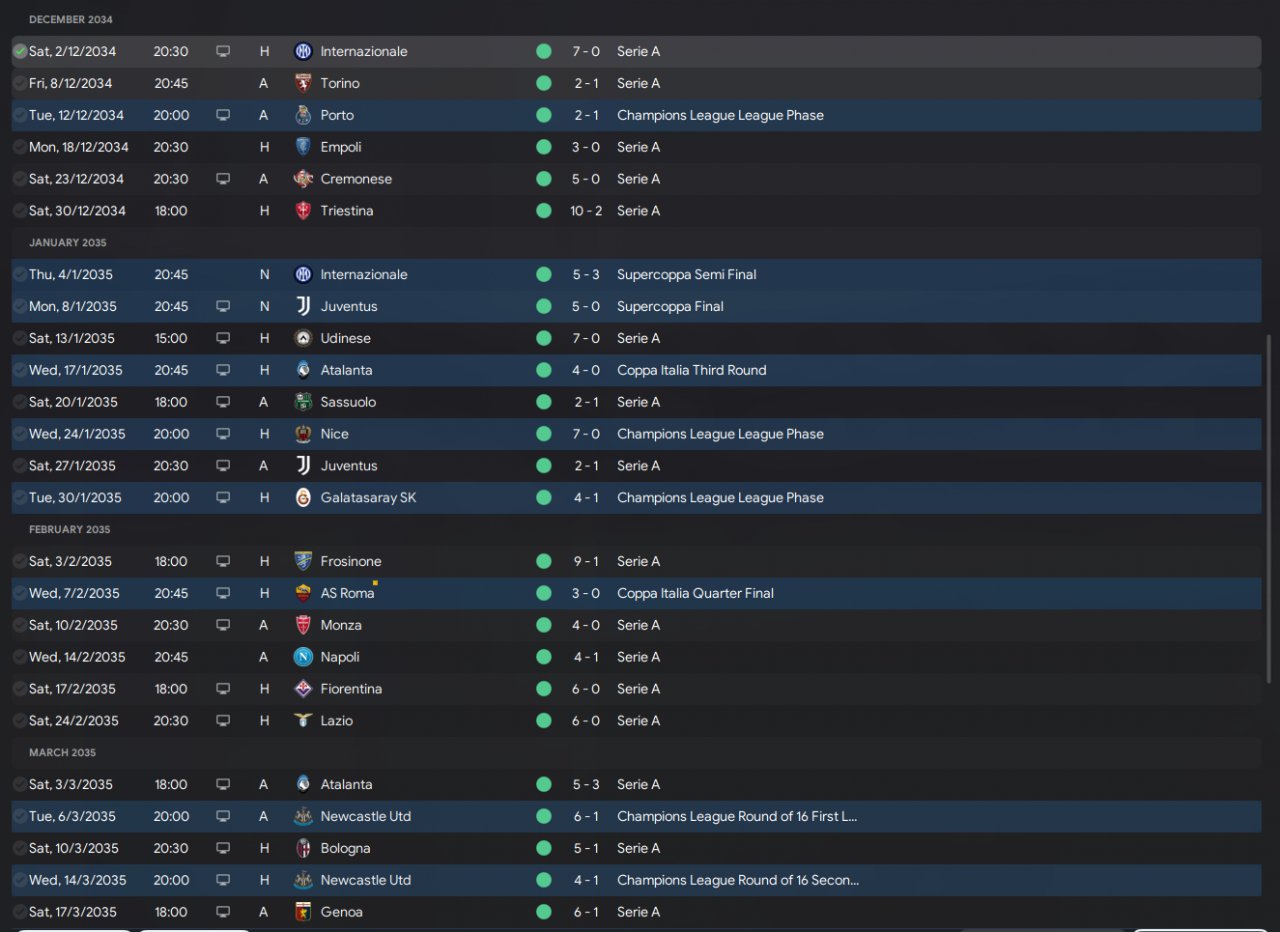
Task: Toggle the selection circle on the Empoli row
Action: [x=20, y=147]
